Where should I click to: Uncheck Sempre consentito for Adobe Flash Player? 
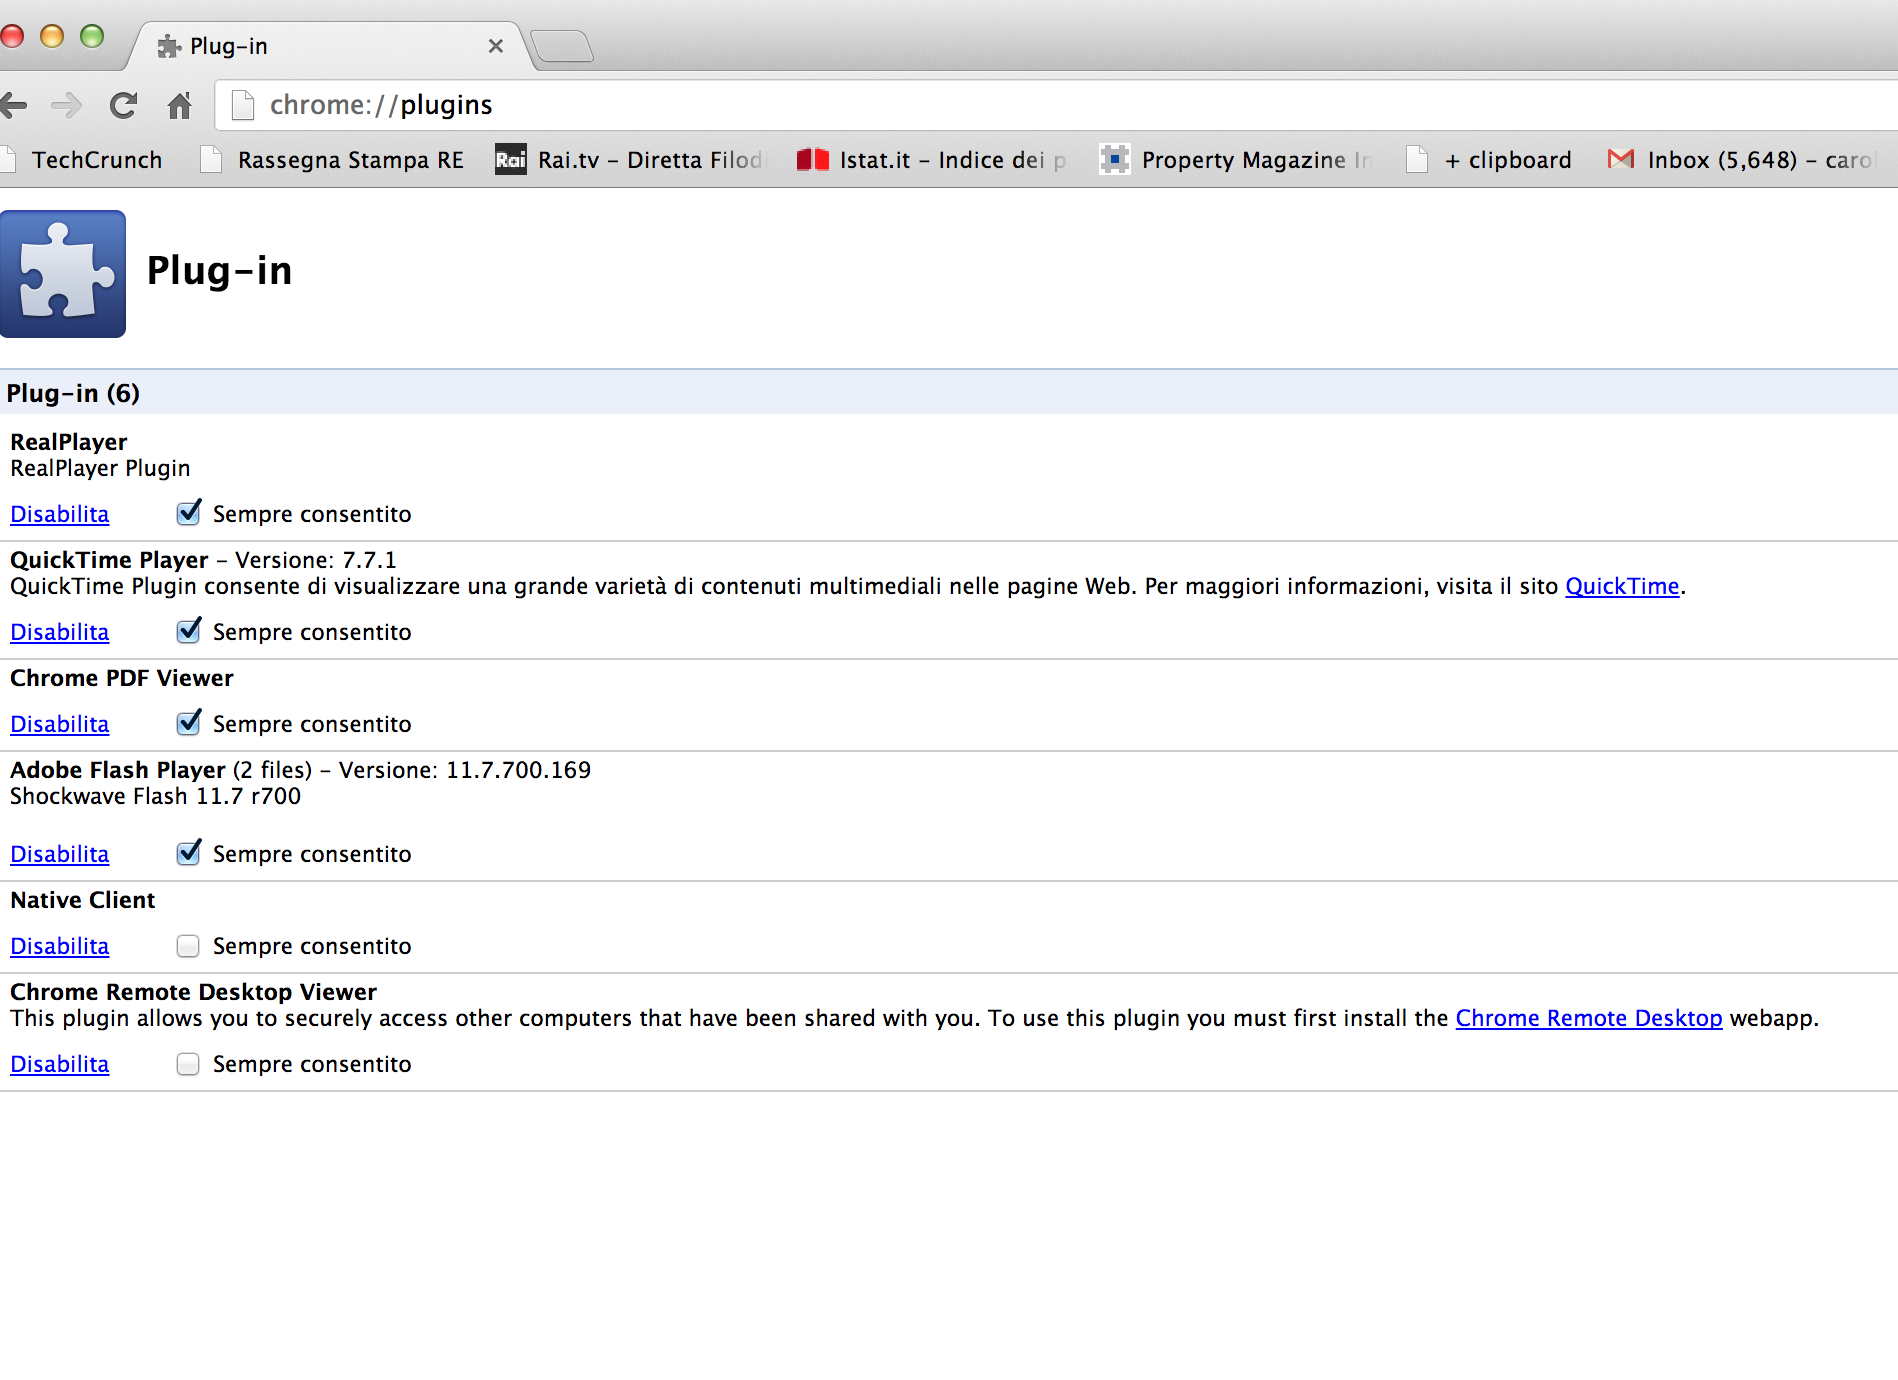[x=188, y=854]
